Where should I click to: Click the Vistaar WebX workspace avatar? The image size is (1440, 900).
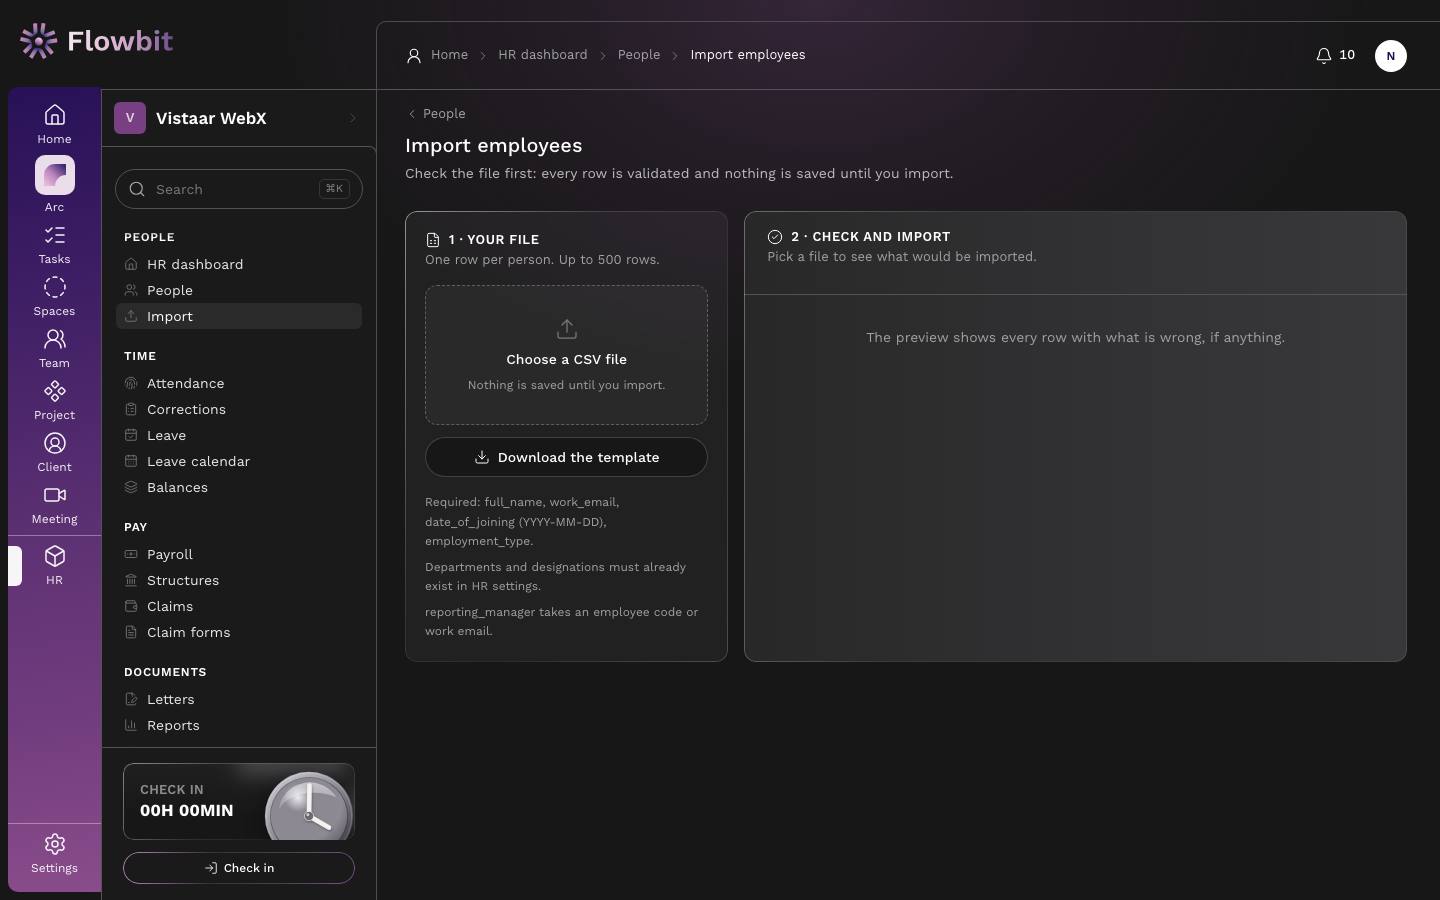tap(130, 118)
